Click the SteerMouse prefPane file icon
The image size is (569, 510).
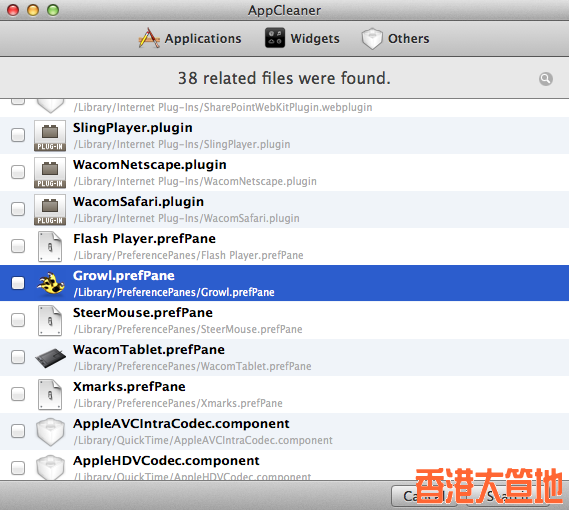[x=50, y=321]
